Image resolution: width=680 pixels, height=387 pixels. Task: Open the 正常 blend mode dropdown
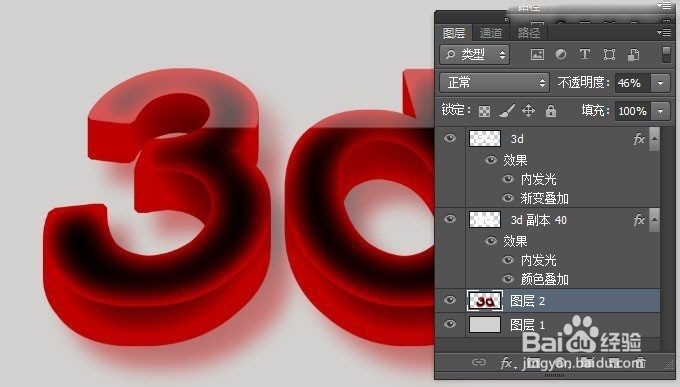494,82
